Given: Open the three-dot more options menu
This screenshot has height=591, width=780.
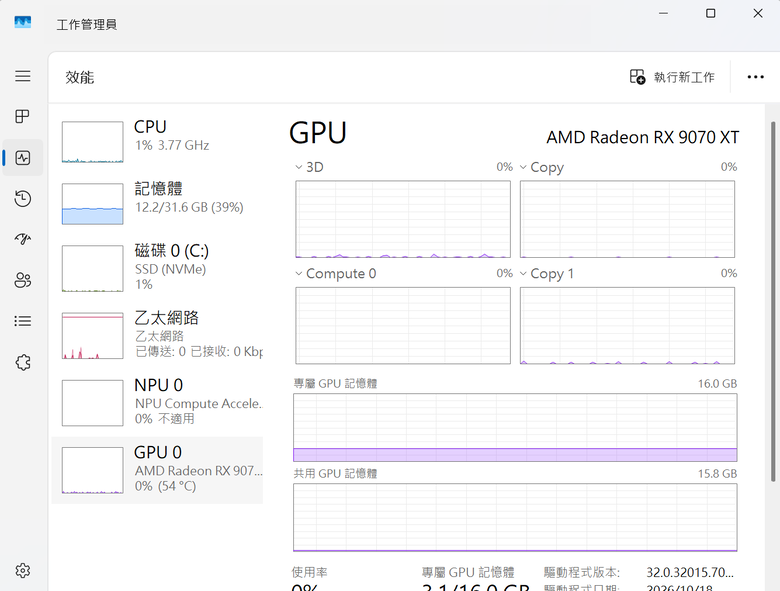Looking at the screenshot, I should (x=755, y=77).
